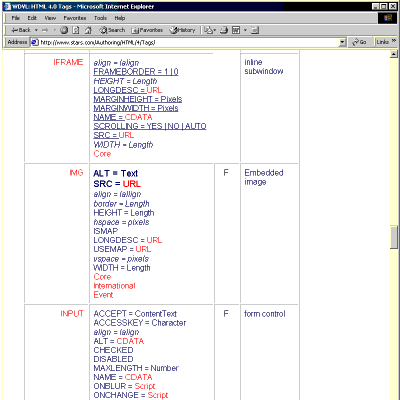Click the page icon beside the URL
Viewport: 400px width, 400px height.
(x=35, y=42)
